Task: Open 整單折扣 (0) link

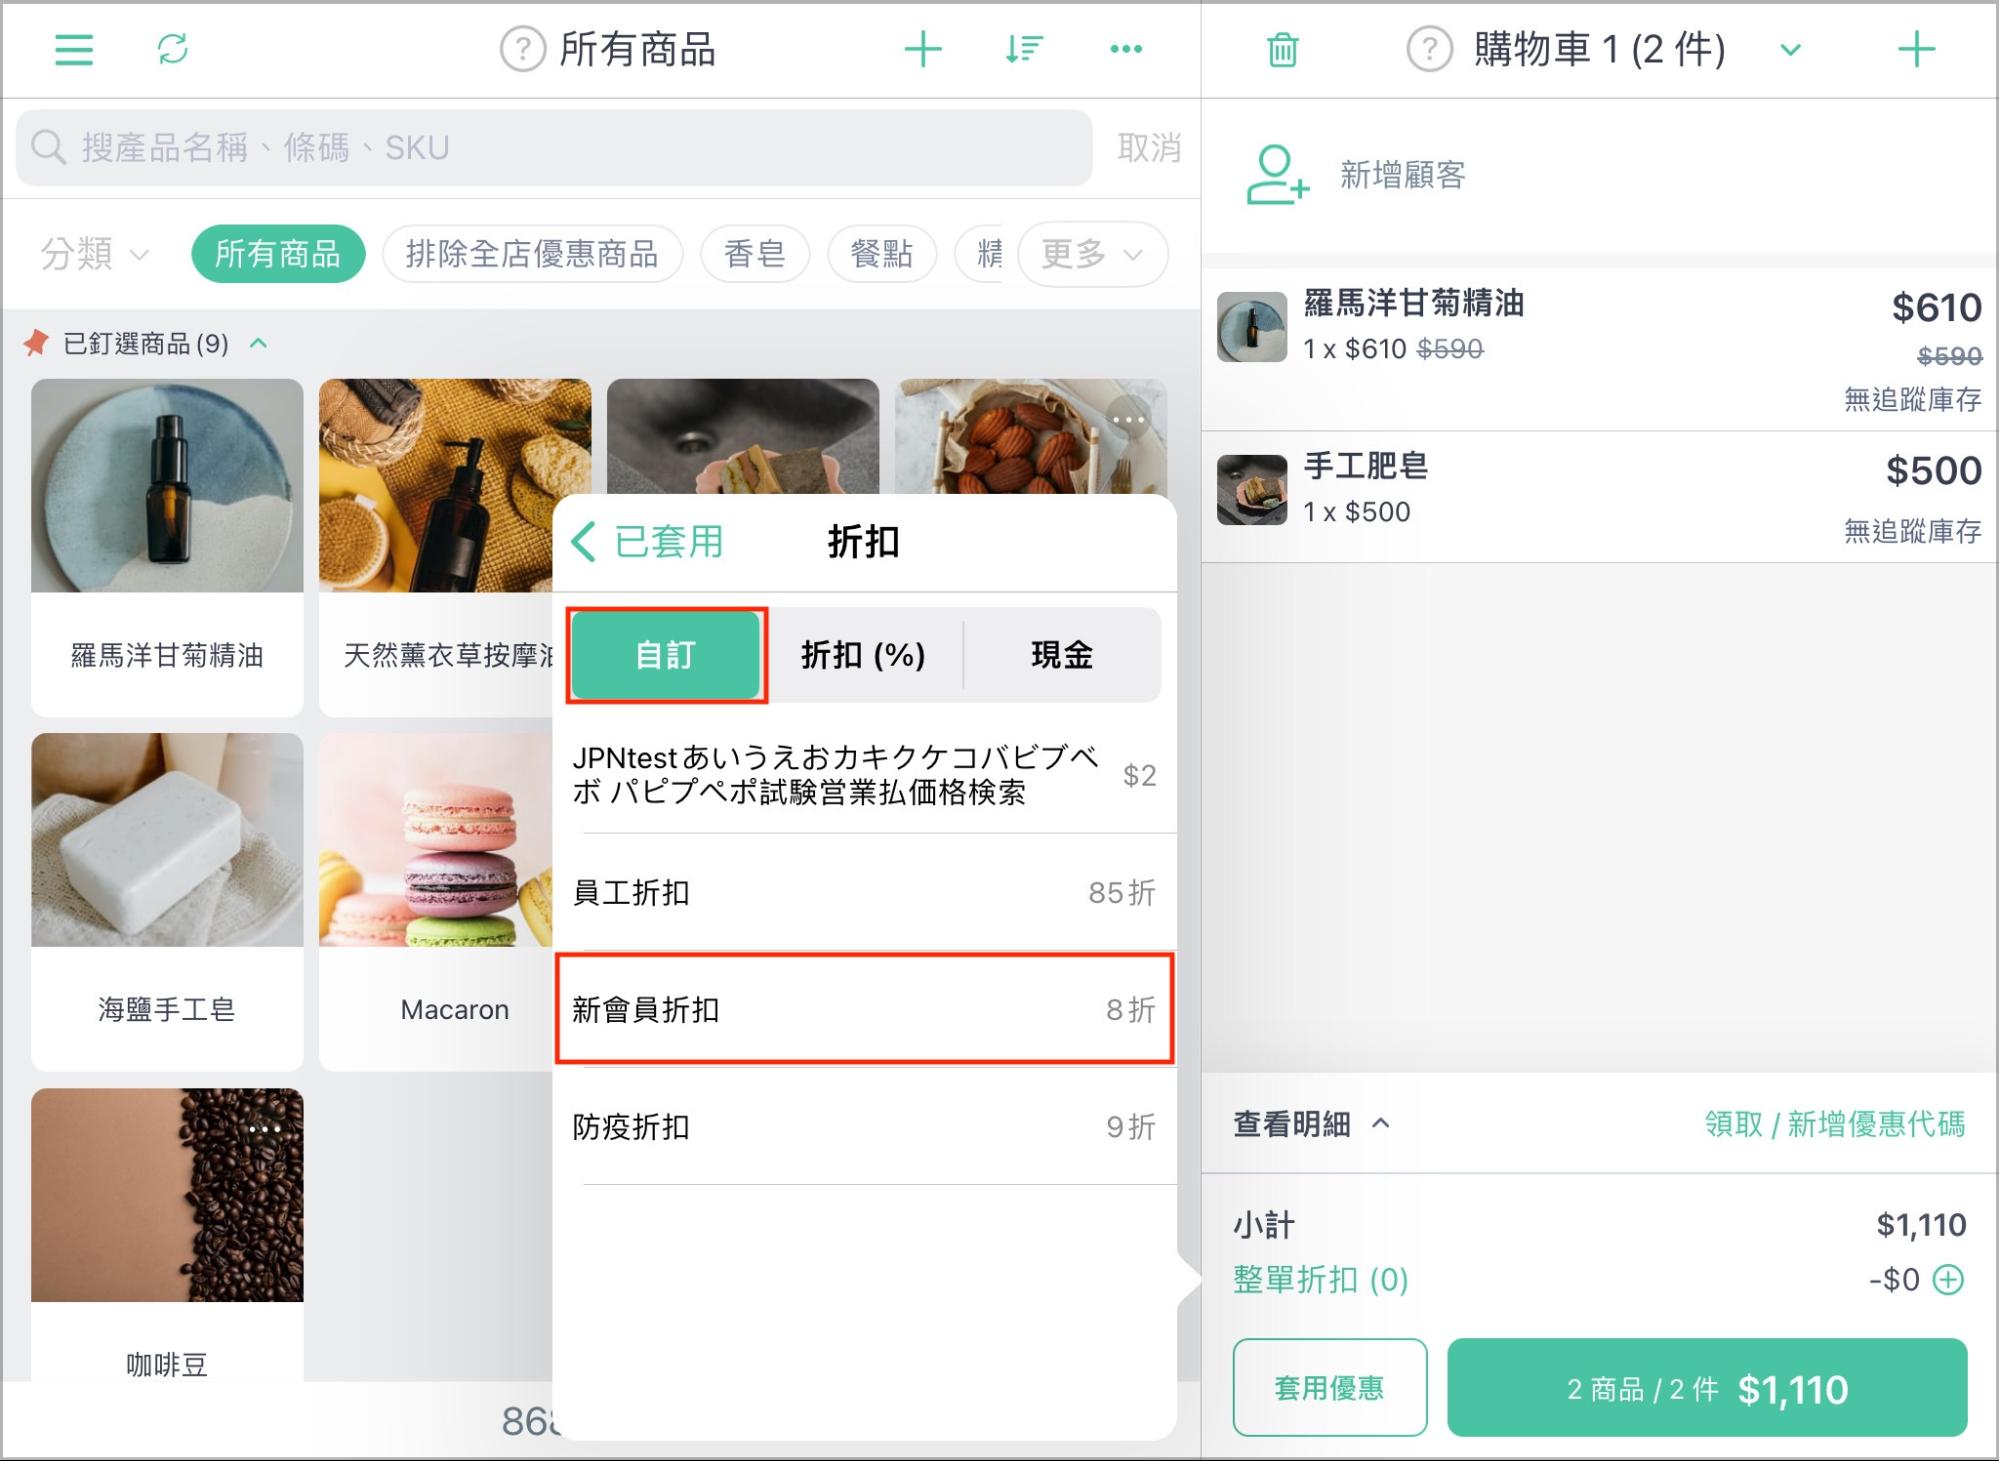Action: tap(1320, 1279)
